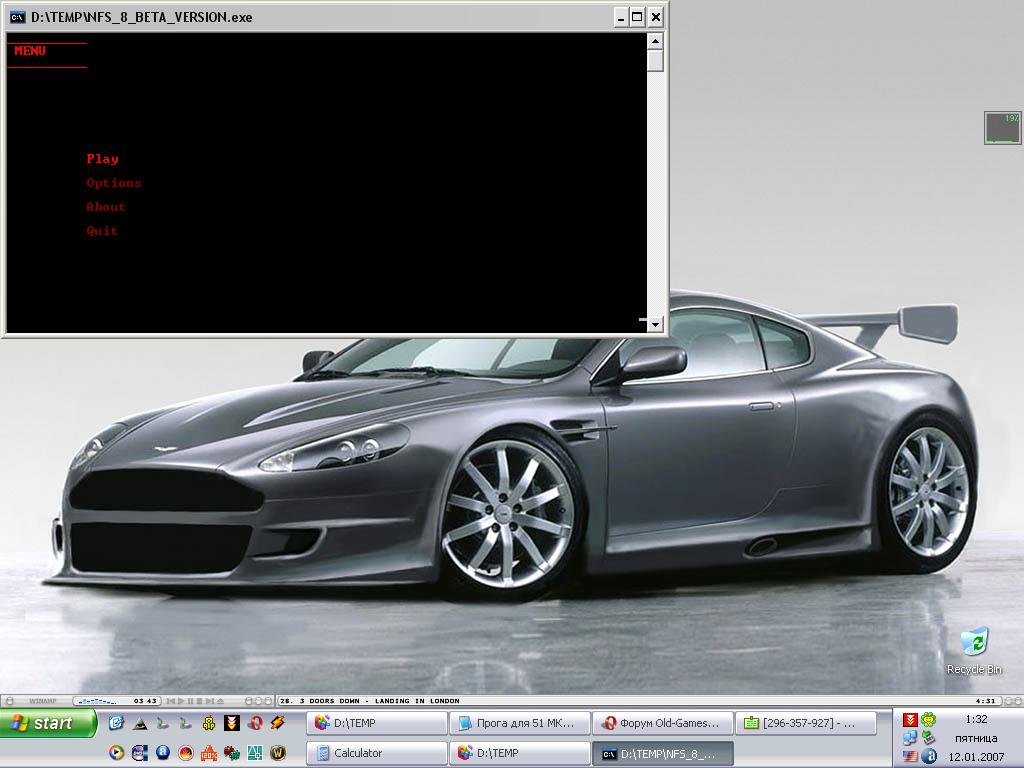Launch World of Warcraft quick launch icon
Viewport: 1024px width, 768px height.
(x=278, y=753)
